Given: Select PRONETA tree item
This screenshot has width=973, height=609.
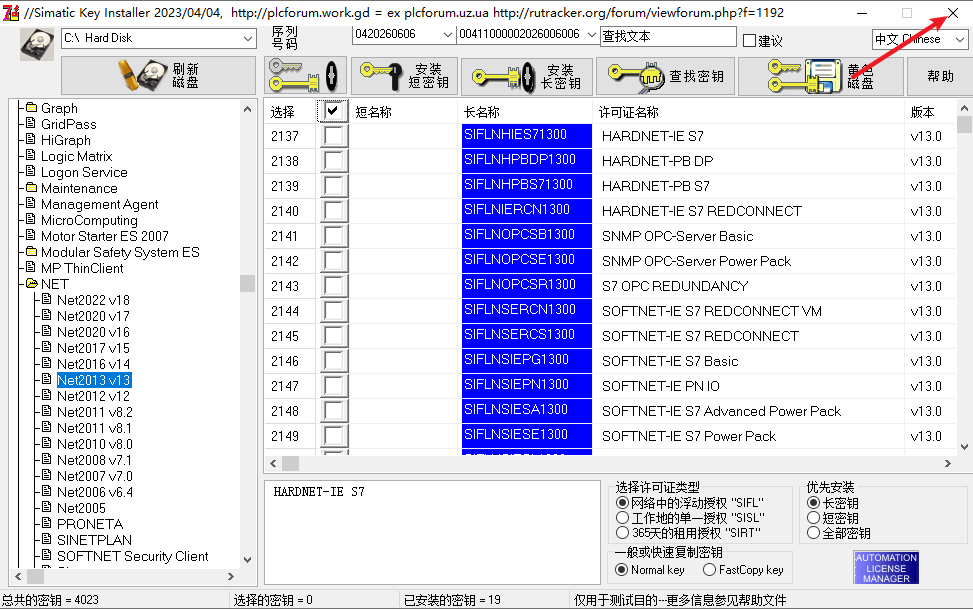Looking at the screenshot, I should point(90,524).
